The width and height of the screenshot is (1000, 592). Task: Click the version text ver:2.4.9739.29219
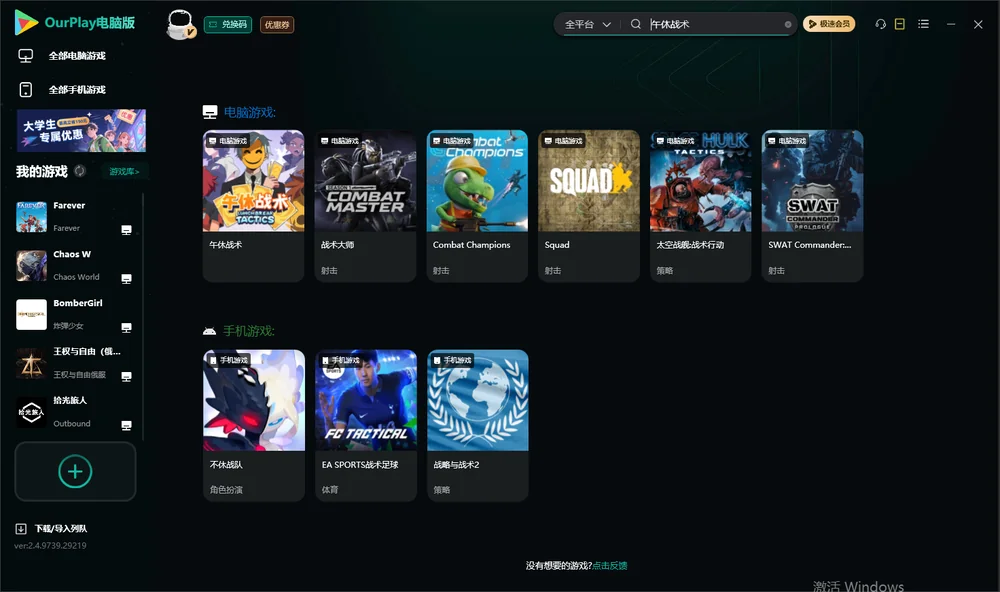(x=50, y=545)
